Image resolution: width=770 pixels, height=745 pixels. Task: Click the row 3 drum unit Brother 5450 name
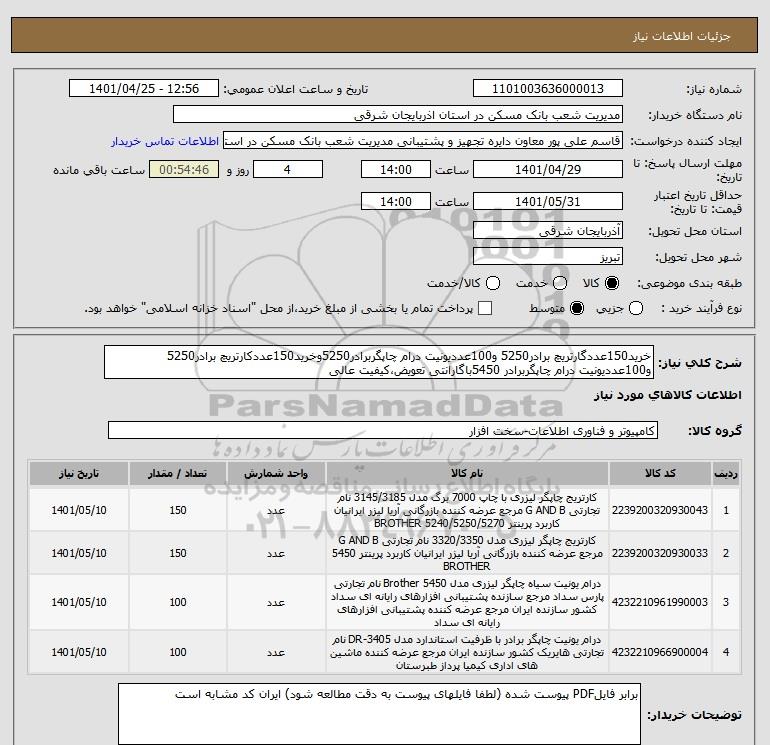click(467, 603)
